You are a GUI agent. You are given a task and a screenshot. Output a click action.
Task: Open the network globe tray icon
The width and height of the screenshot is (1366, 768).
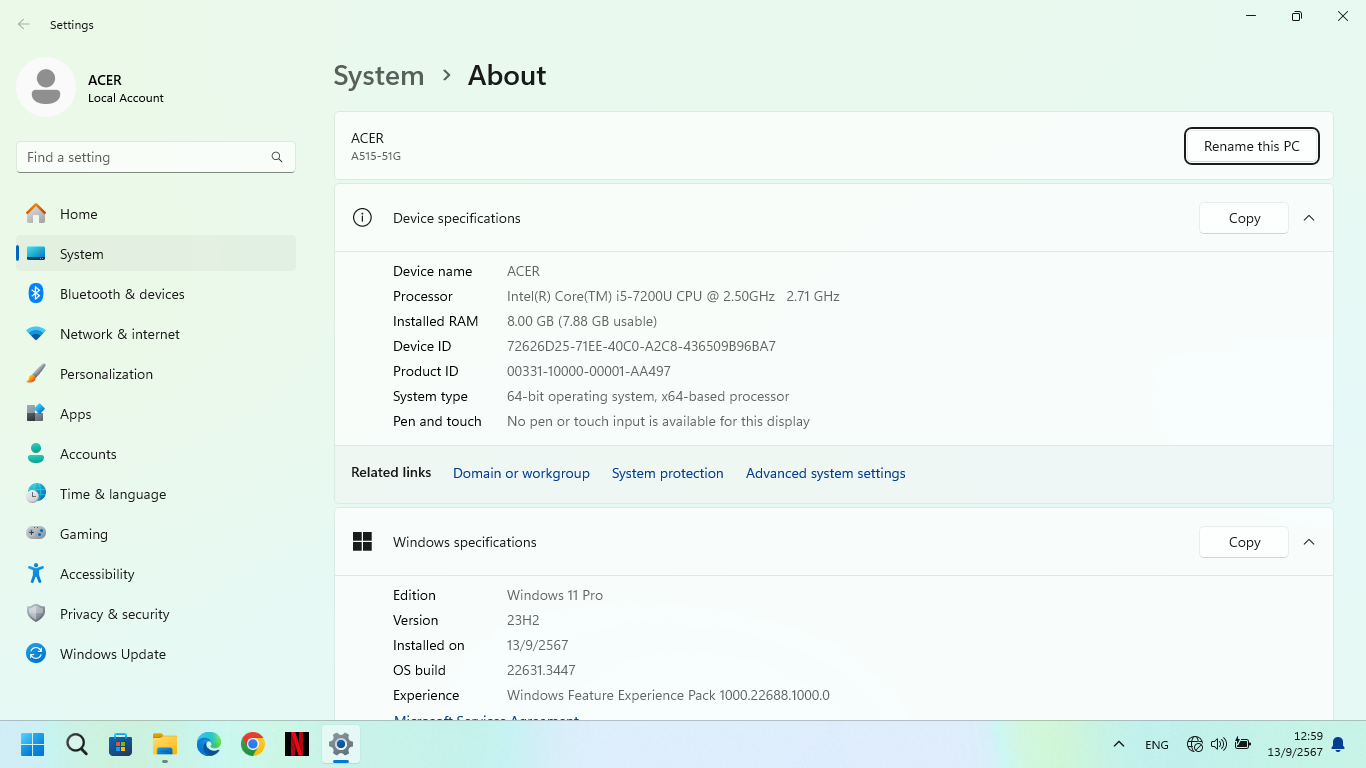tap(1195, 744)
